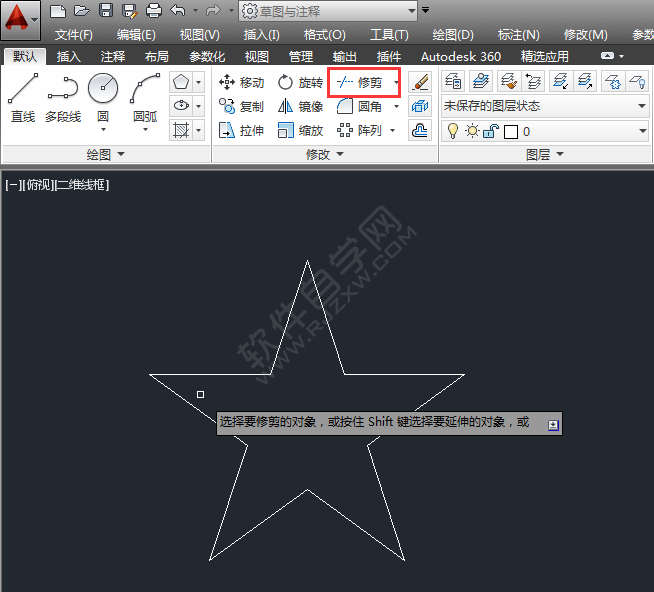Expand the Circle tool dropdown arrow
Viewport: 654px width, 592px height.
(x=103, y=130)
